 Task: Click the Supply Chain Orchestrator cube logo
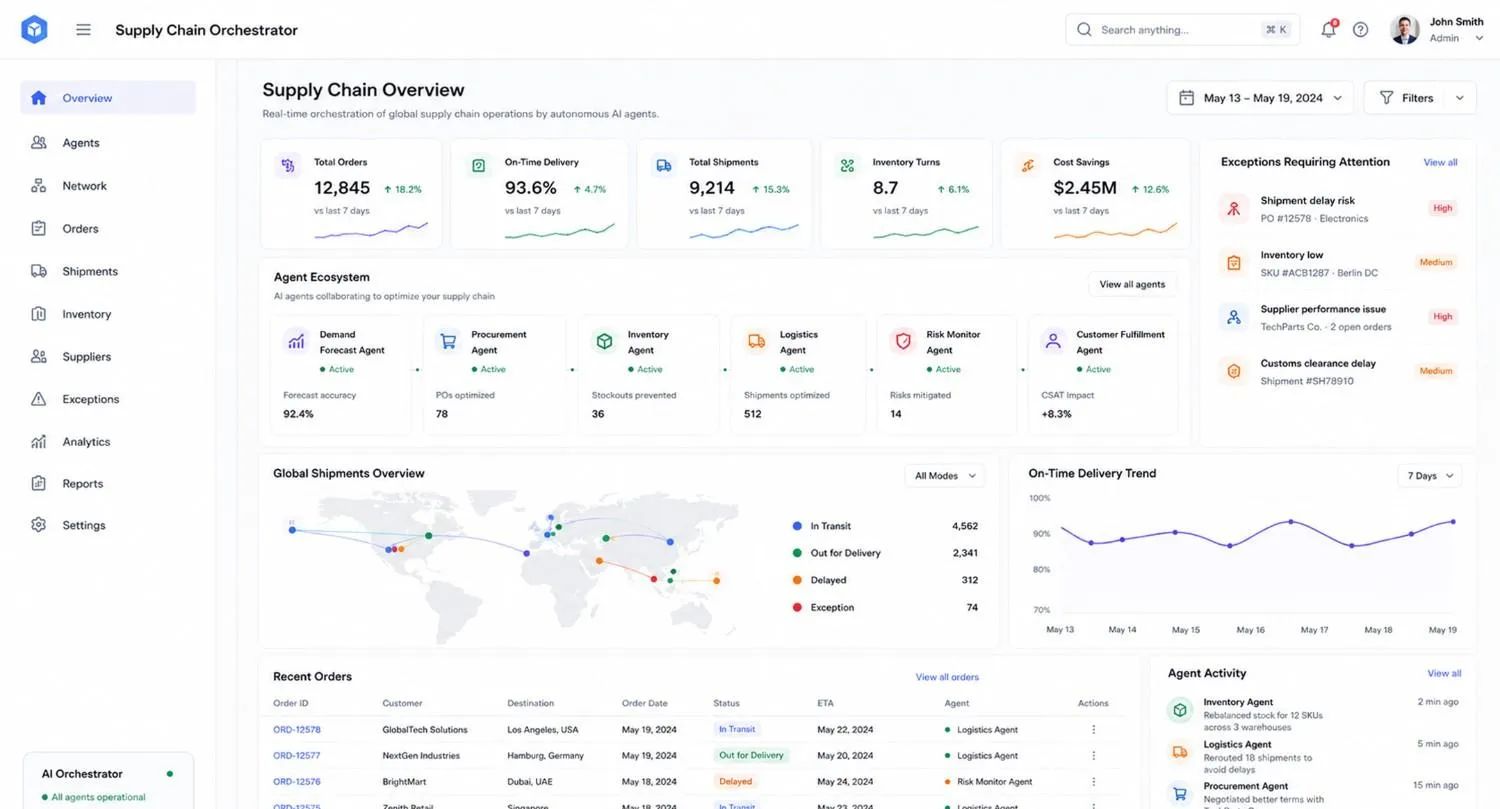(34, 30)
